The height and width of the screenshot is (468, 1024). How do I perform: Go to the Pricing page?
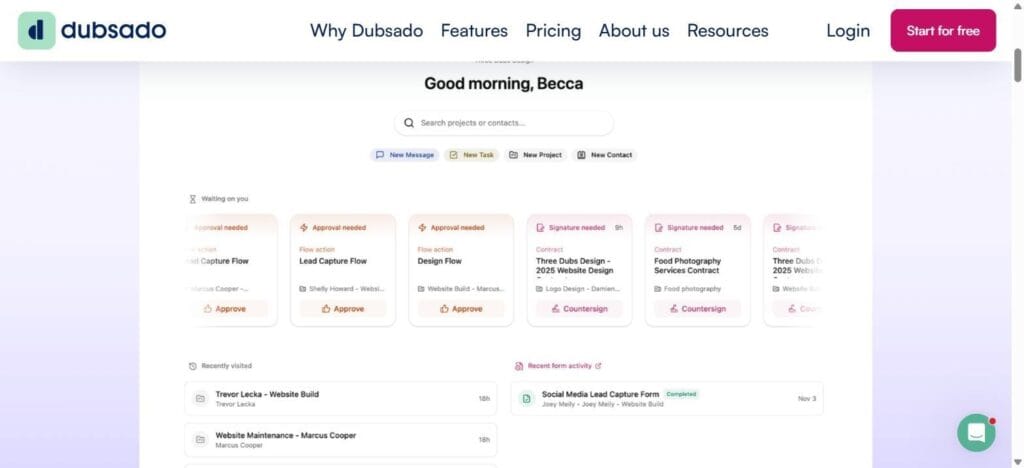[x=553, y=31]
